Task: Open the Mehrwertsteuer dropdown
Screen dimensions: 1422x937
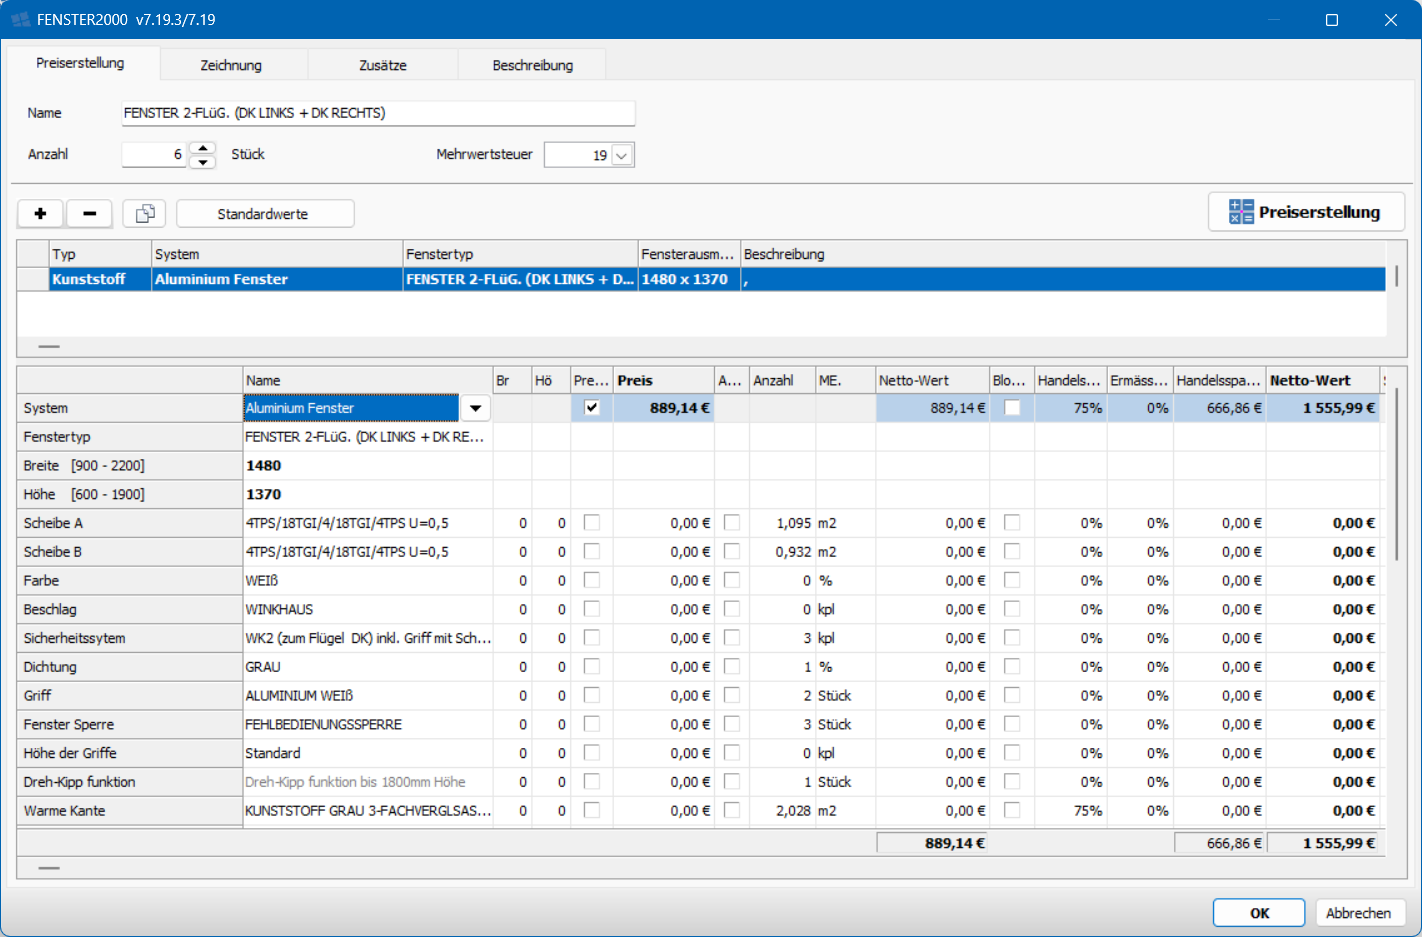Action: pyautogui.click(x=622, y=156)
